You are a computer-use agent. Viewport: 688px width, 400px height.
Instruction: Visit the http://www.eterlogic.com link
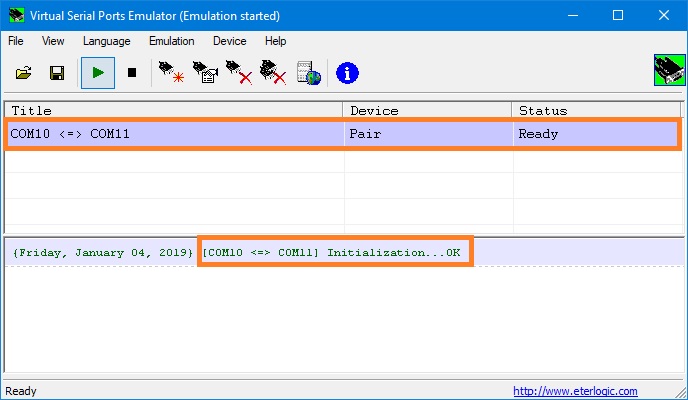point(575,391)
